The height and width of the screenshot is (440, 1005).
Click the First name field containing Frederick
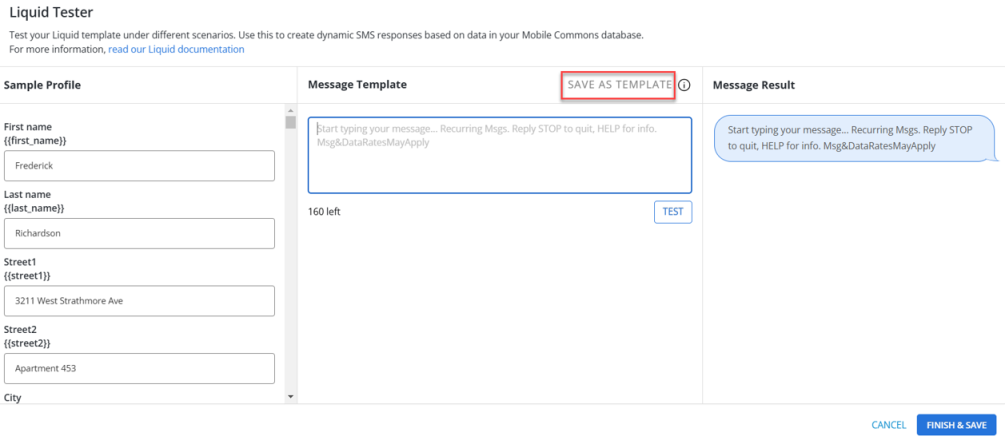(139, 166)
